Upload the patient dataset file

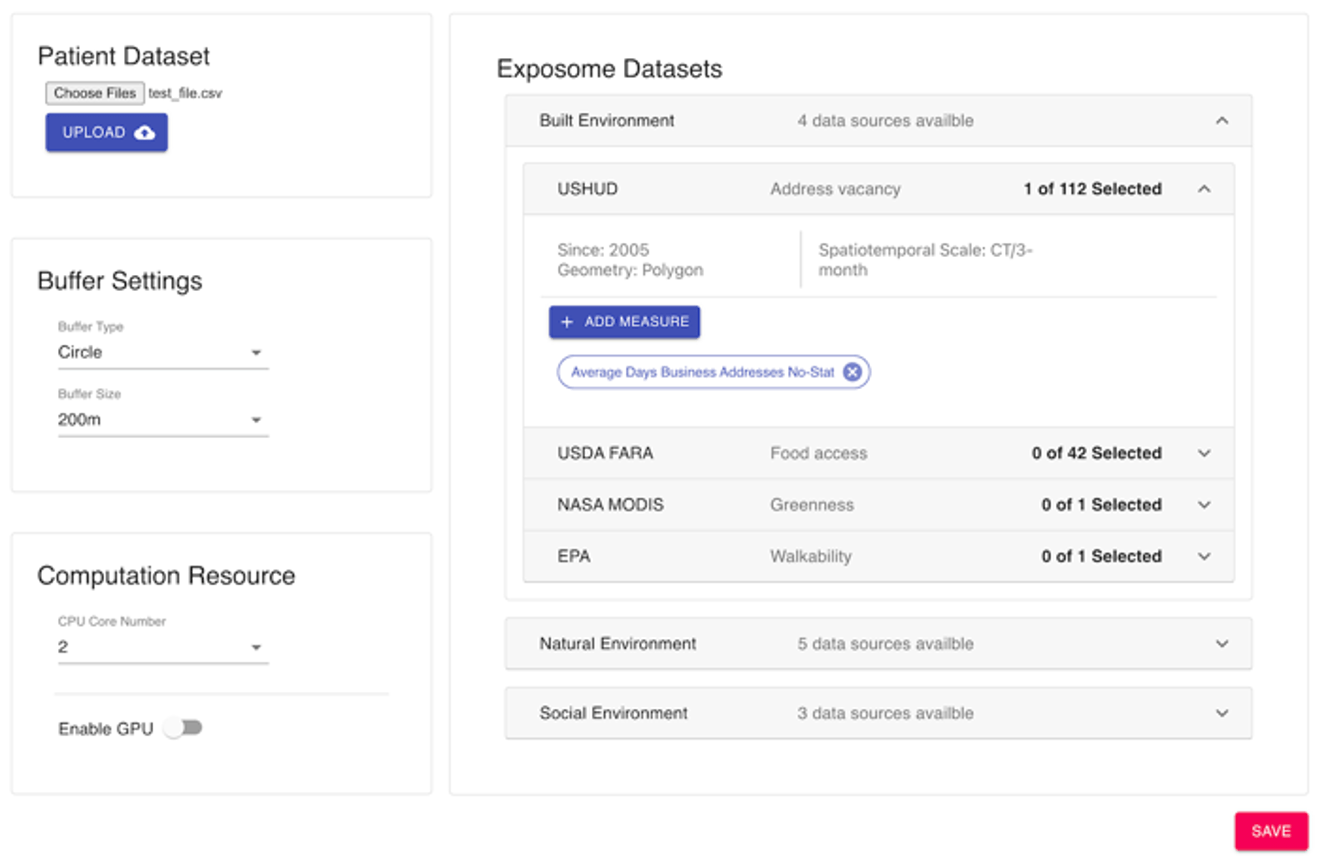click(x=106, y=132)
